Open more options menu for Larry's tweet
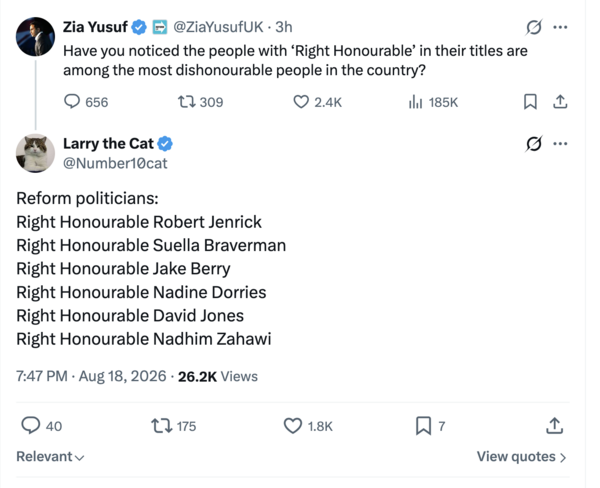Viewport: 600px width, 488px height. 560,144
